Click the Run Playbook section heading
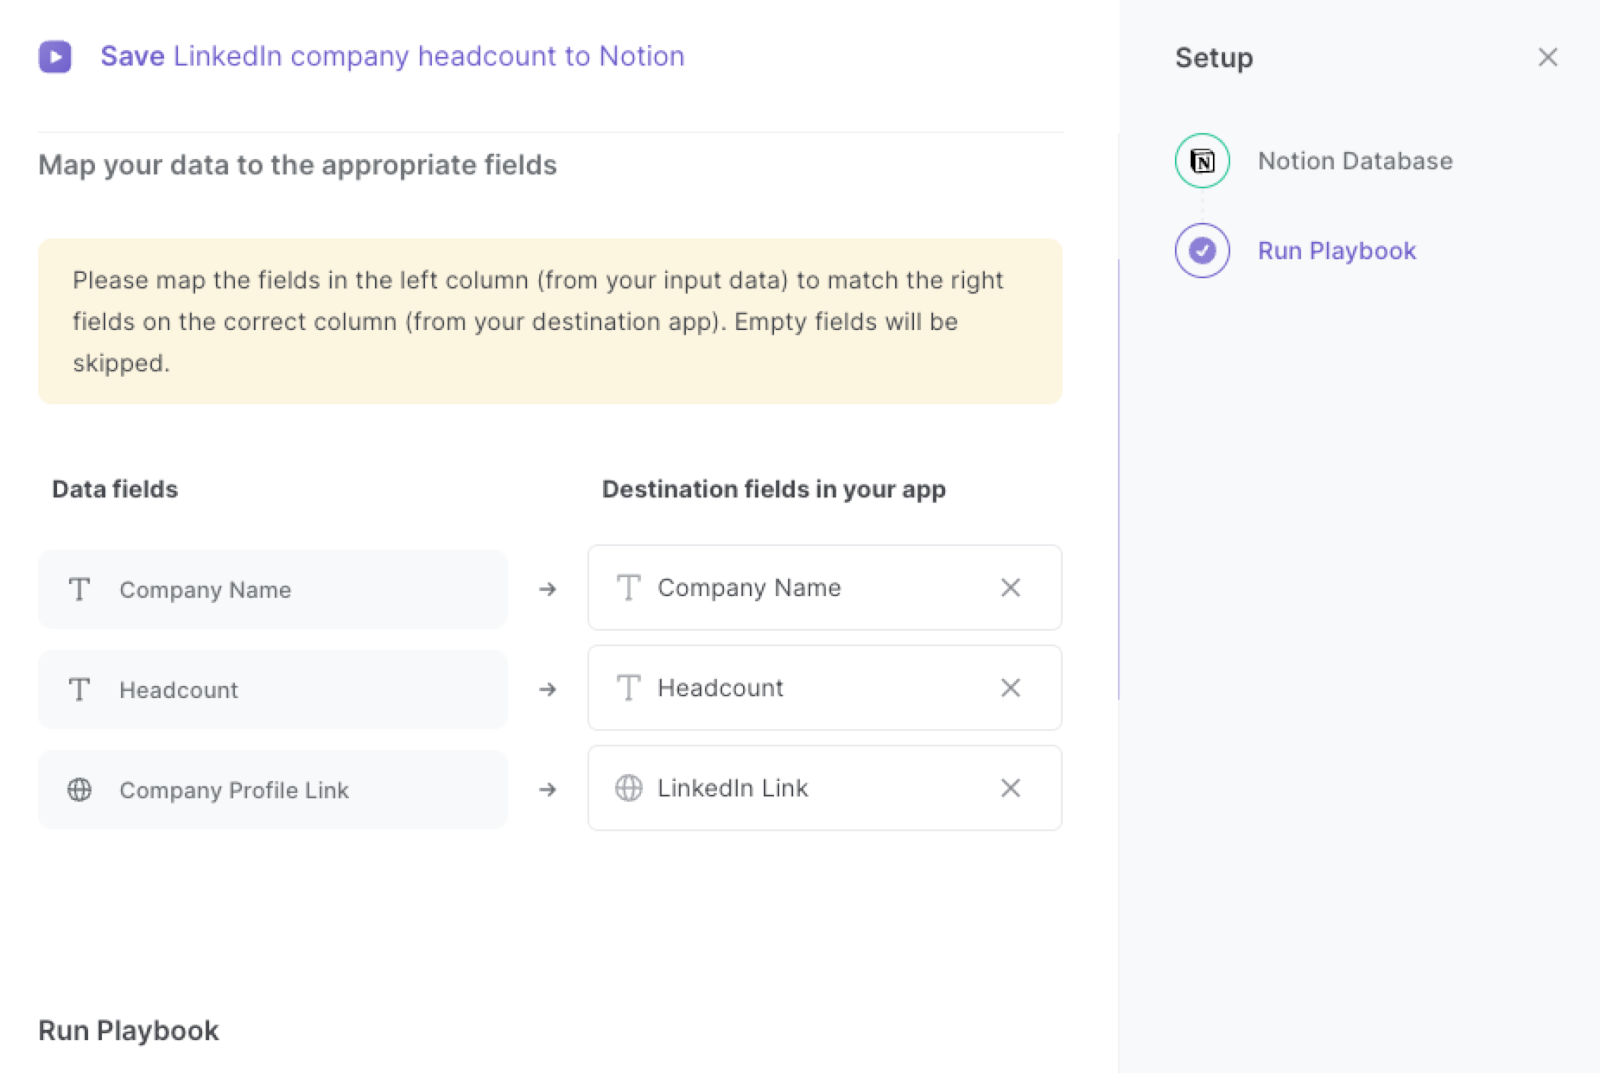Image resolution: width=1600 pixels, height=1073 pixels. 128,1031
